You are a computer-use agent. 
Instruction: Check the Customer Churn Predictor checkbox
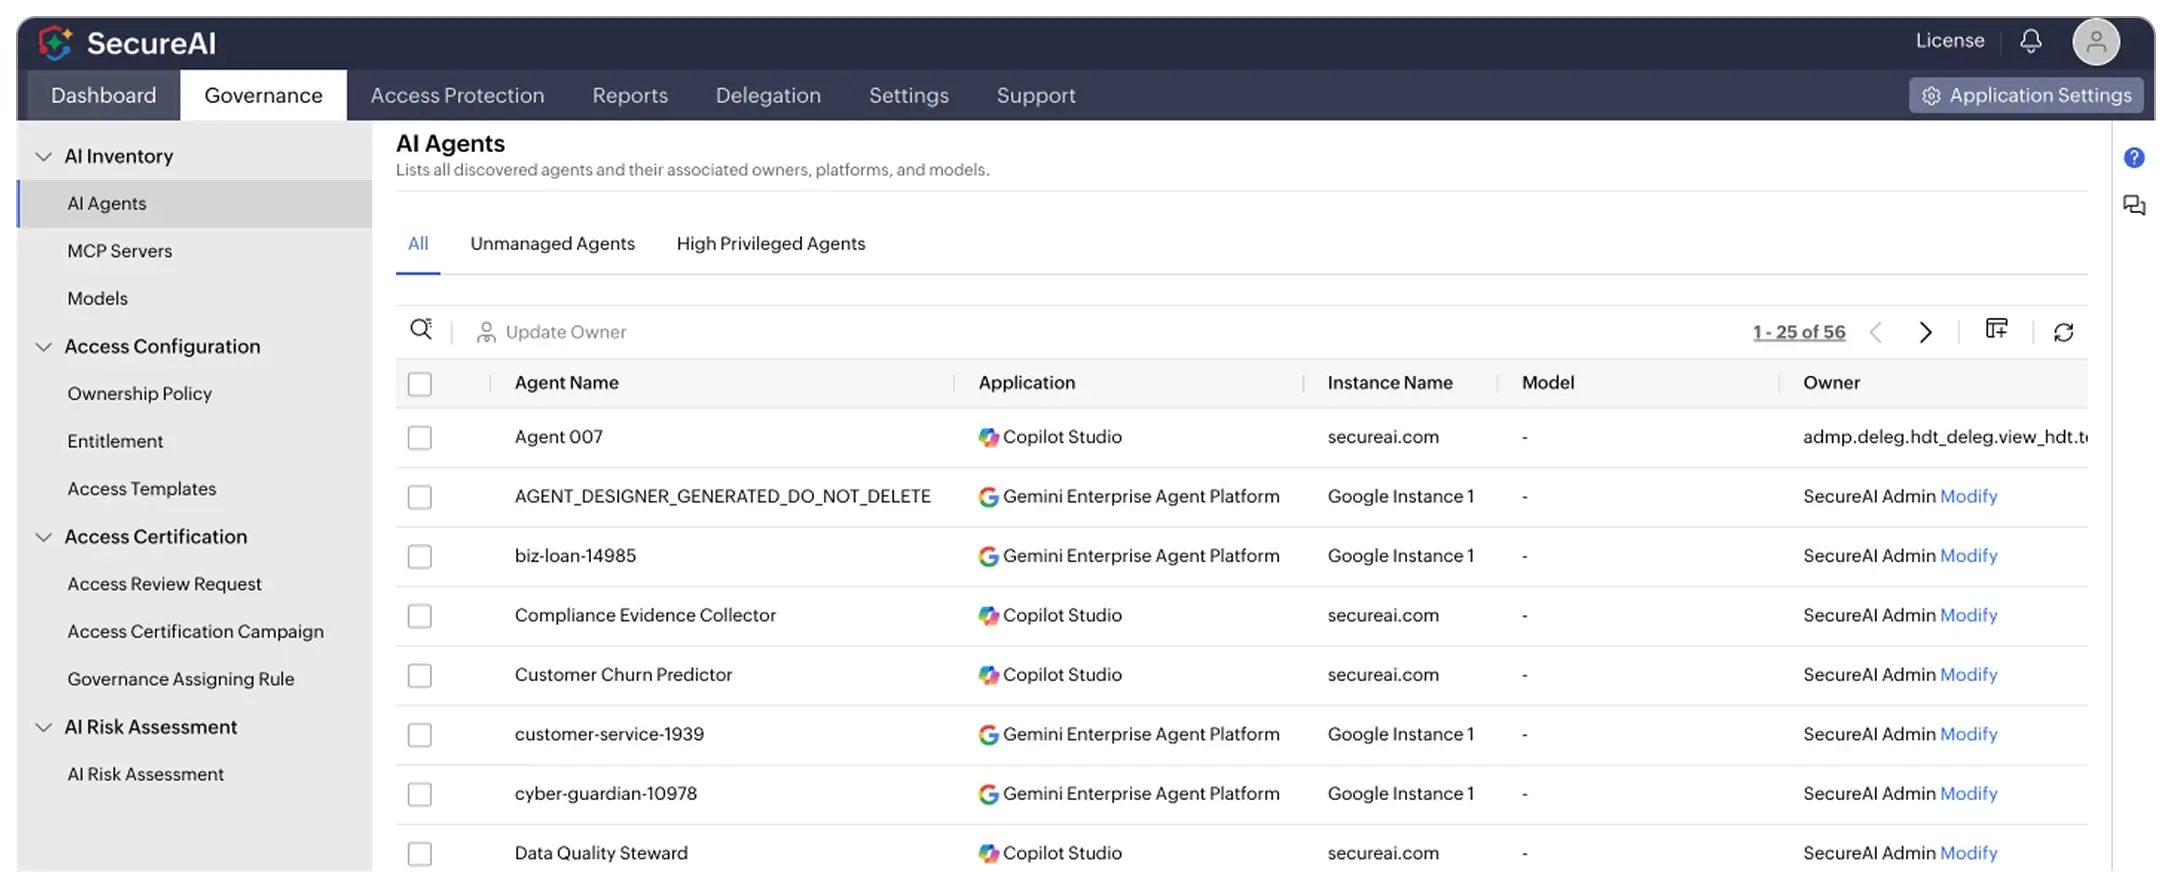[x=420, y=675]
